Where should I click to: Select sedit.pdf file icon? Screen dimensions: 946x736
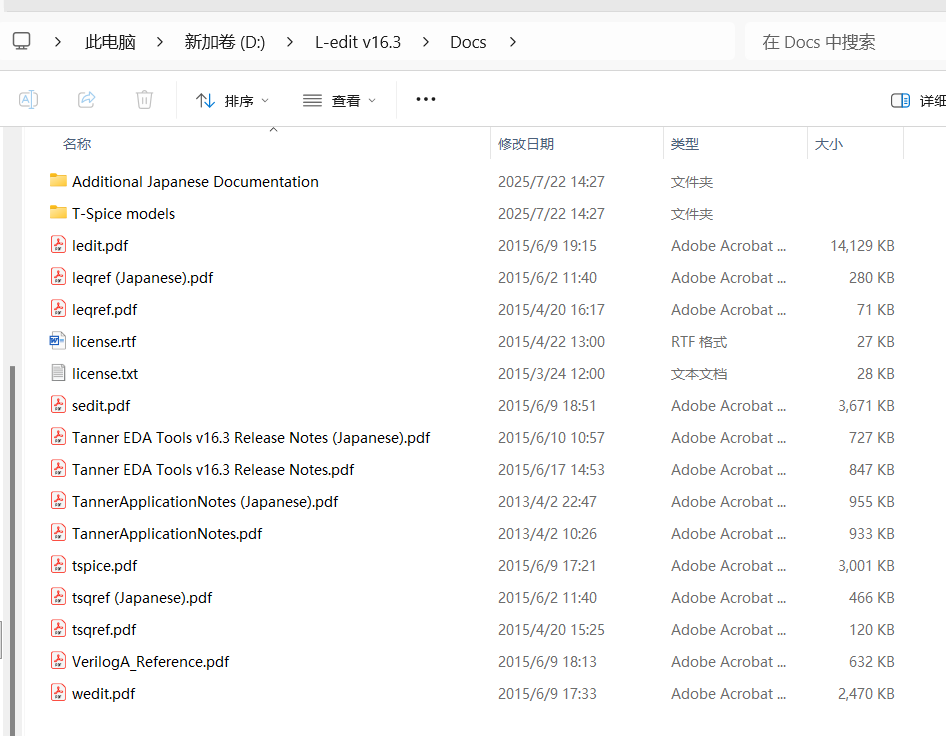(58, 404)
